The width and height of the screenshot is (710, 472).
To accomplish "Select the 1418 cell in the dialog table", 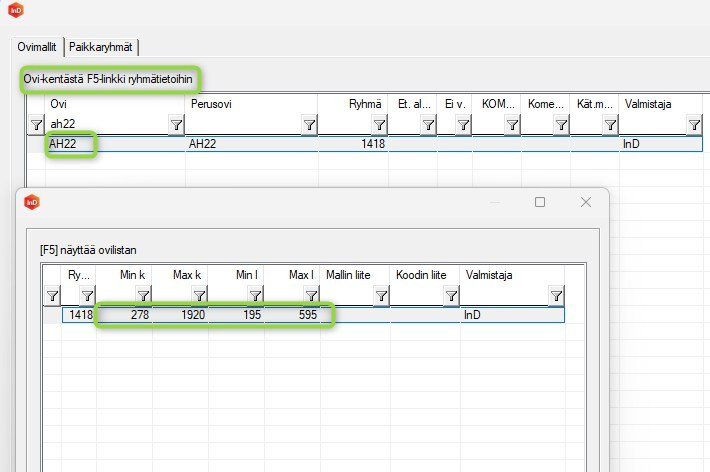I will (x=79, y=315).
